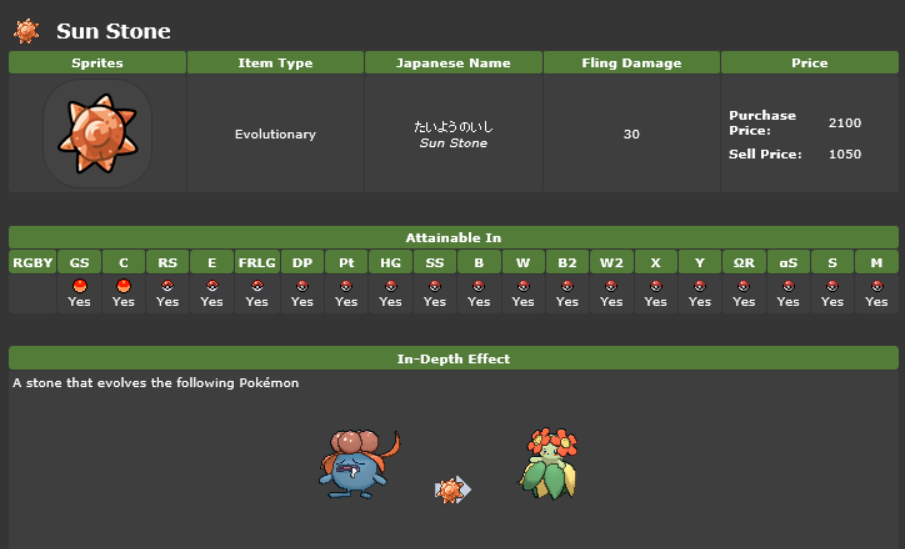This screenshot has height=549, width=905.
Task: Click the text 'A stone that evolves the following Pokémon'
Action: tap(156, 383)
